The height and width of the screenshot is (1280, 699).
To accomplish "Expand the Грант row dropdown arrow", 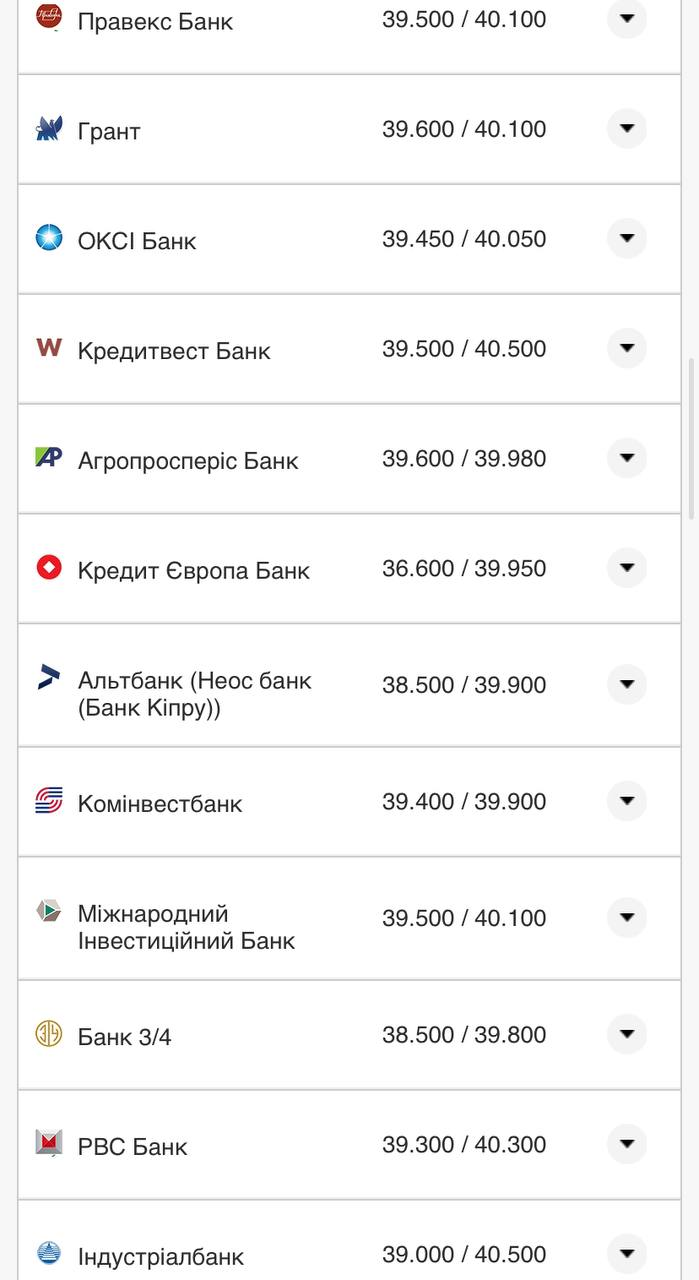I will [x=627, y=128].
